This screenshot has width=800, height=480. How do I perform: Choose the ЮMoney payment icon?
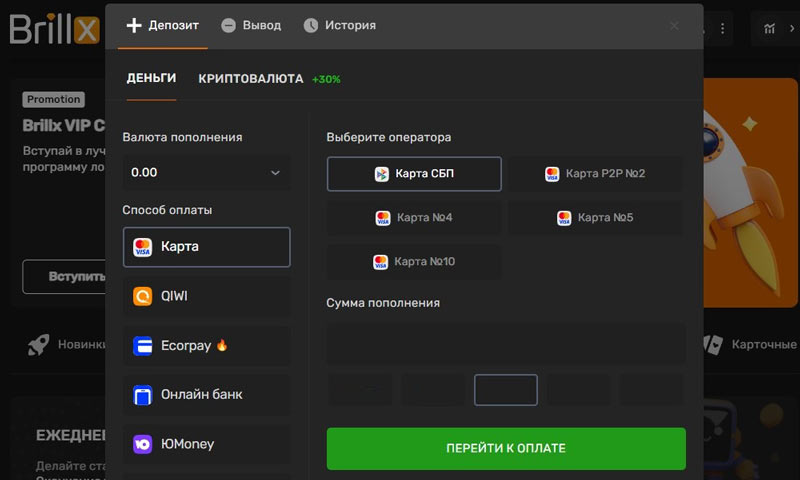click(142, 444)
